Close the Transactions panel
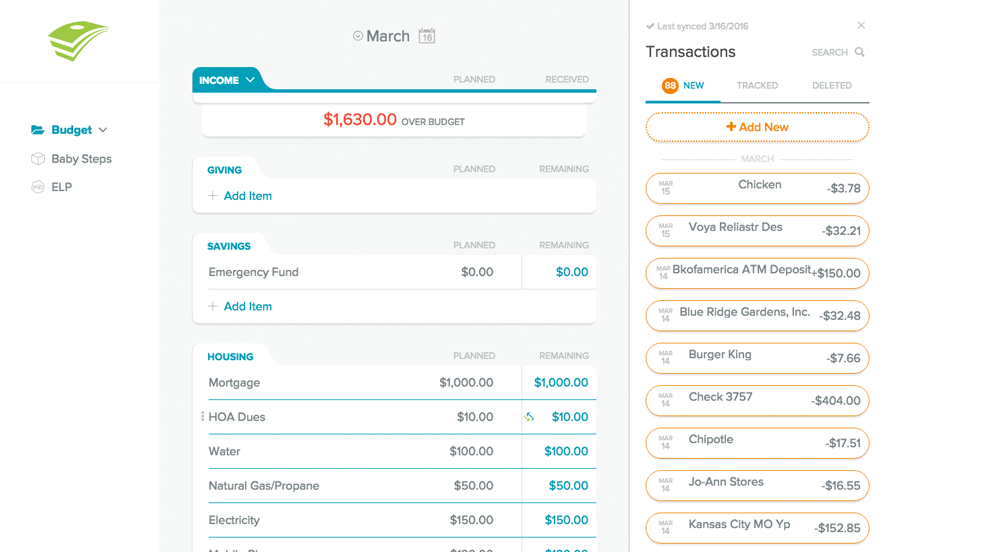Screen dimensions: 1000x552 tap(861, 25)
